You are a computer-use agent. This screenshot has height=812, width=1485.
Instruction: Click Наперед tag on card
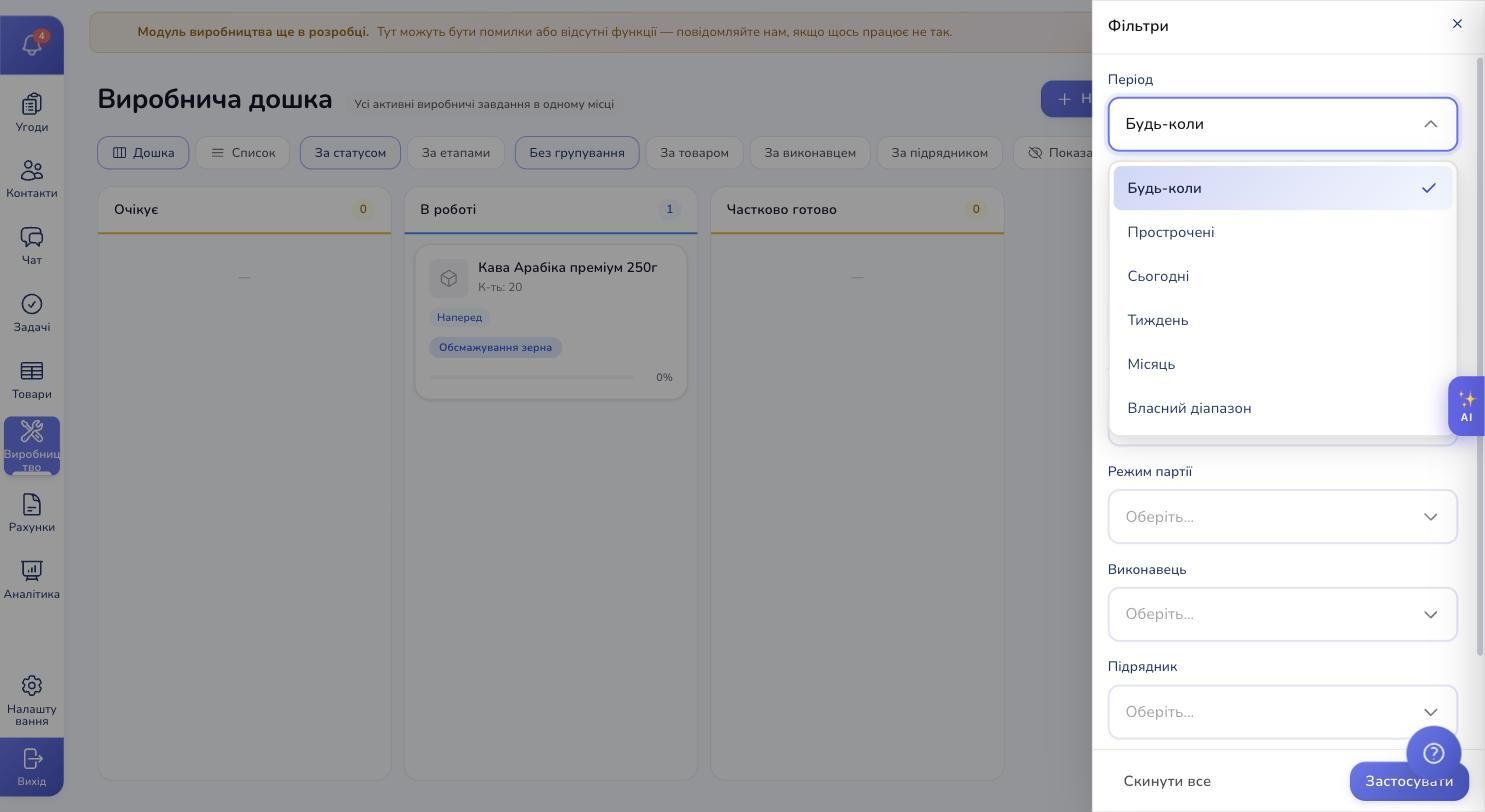pos(460,317)
